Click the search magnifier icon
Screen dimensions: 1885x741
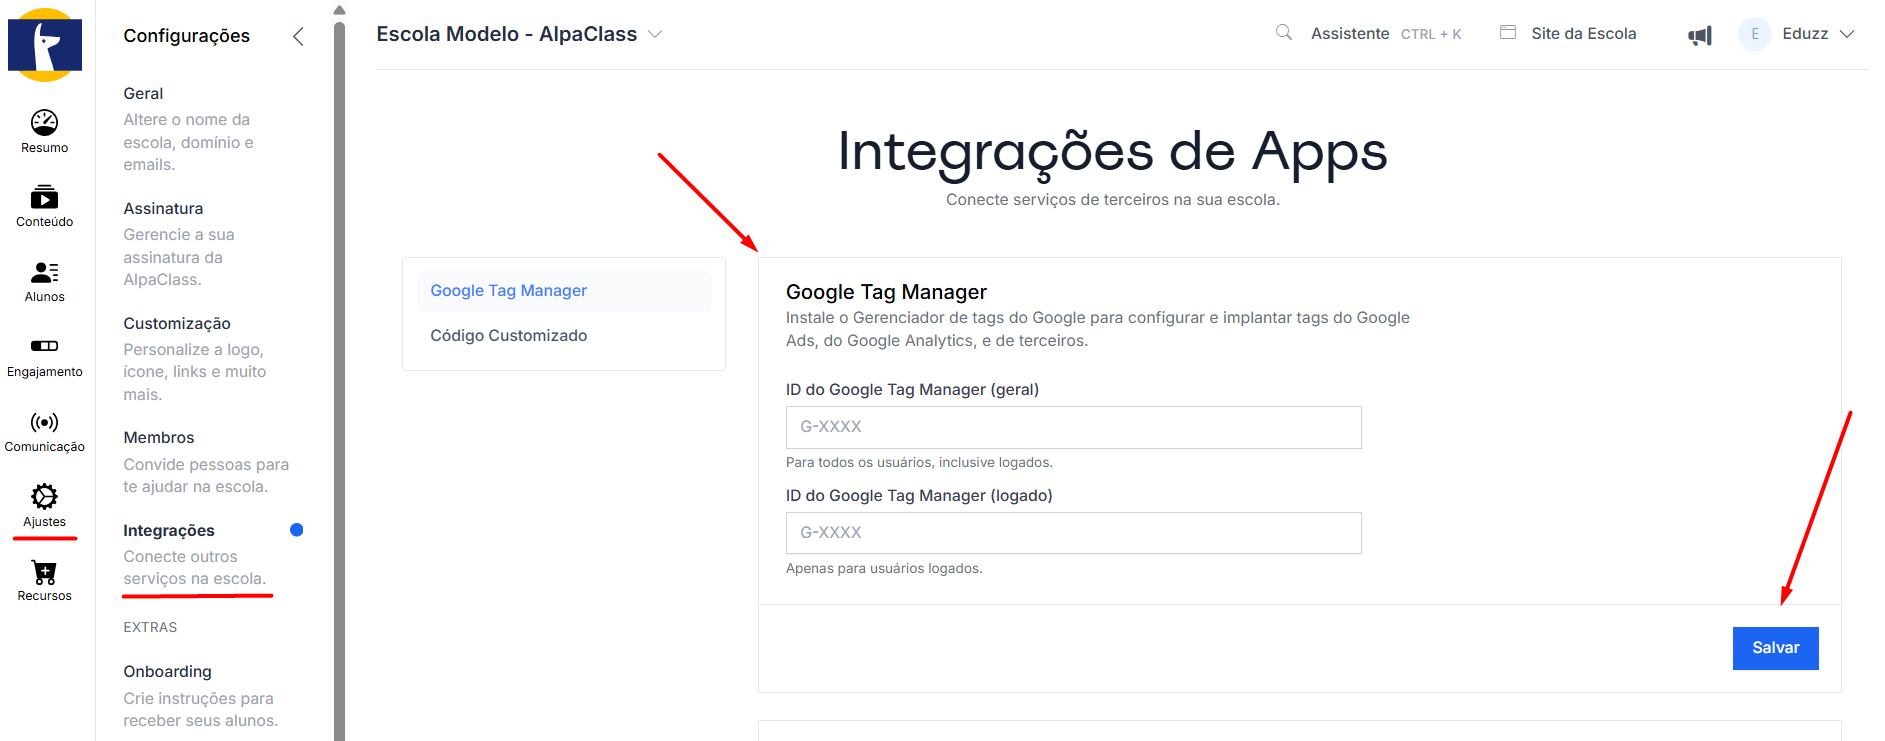pyautogui.click(x=1284, y=33)
